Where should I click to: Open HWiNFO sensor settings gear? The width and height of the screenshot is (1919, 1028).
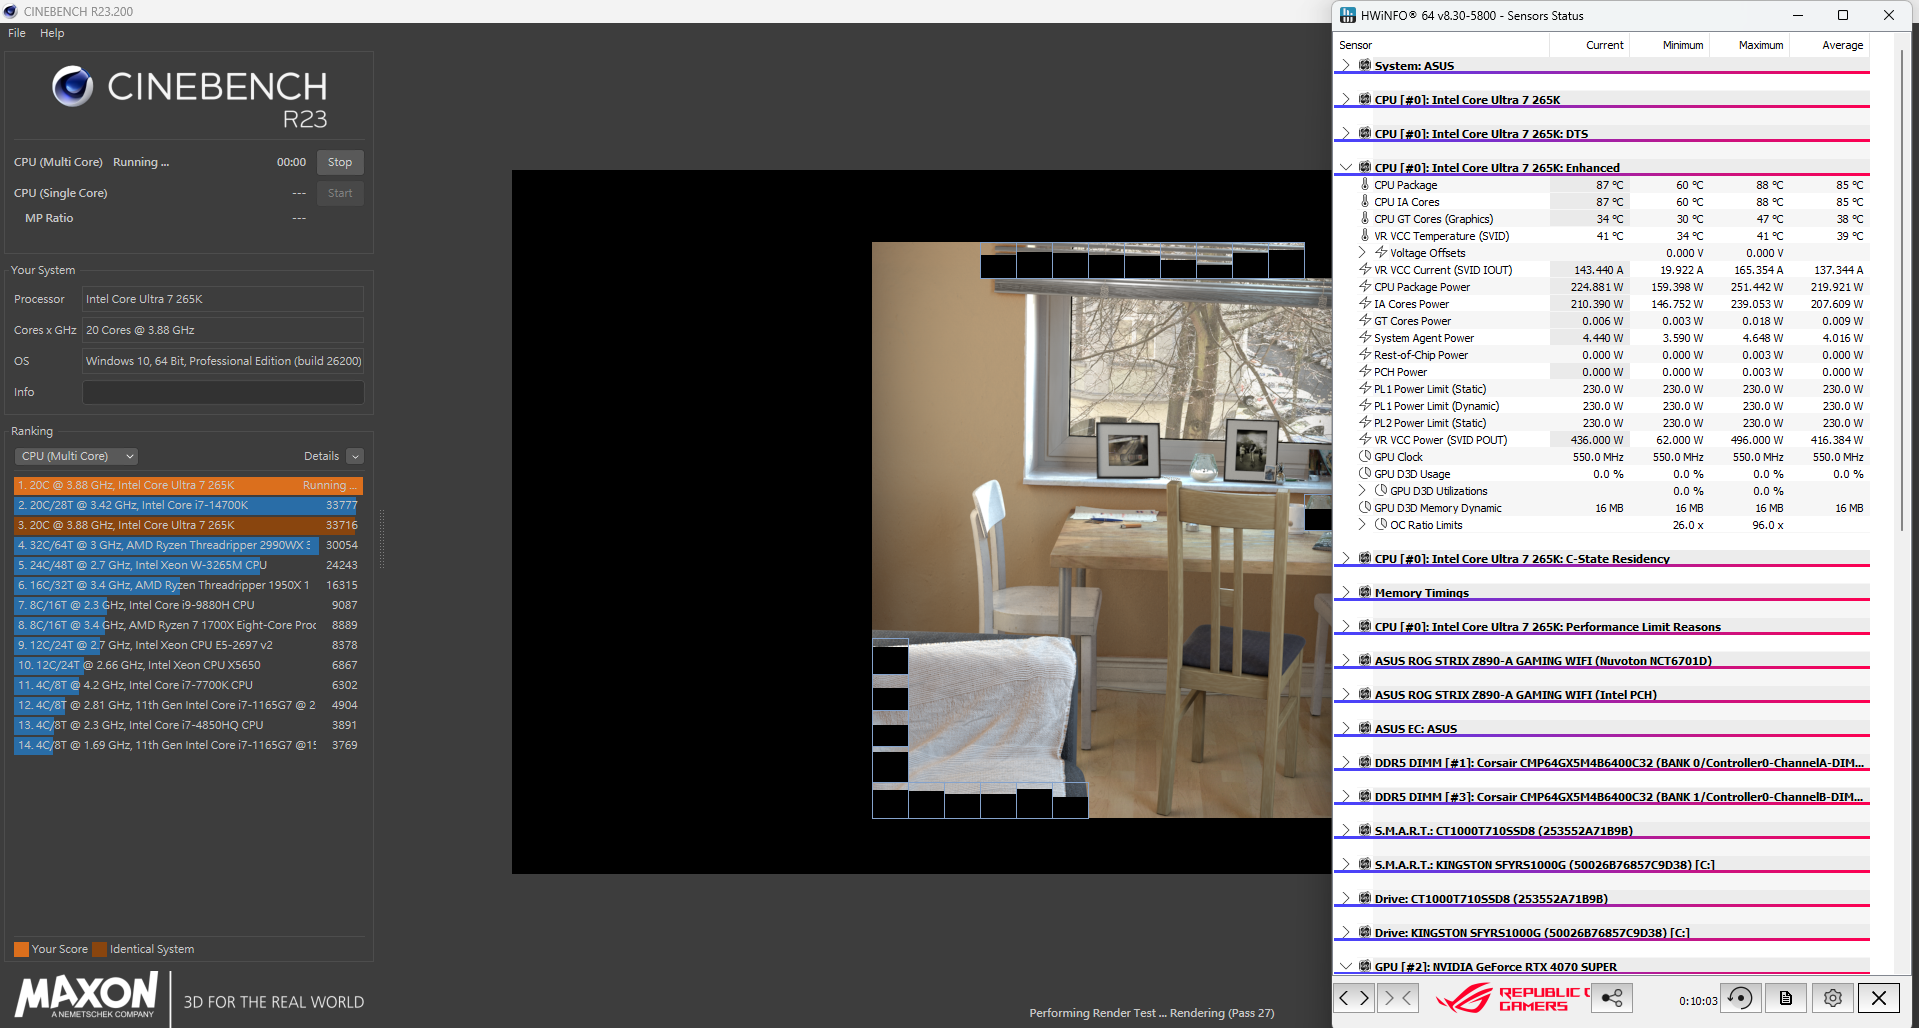point(1832,998)
